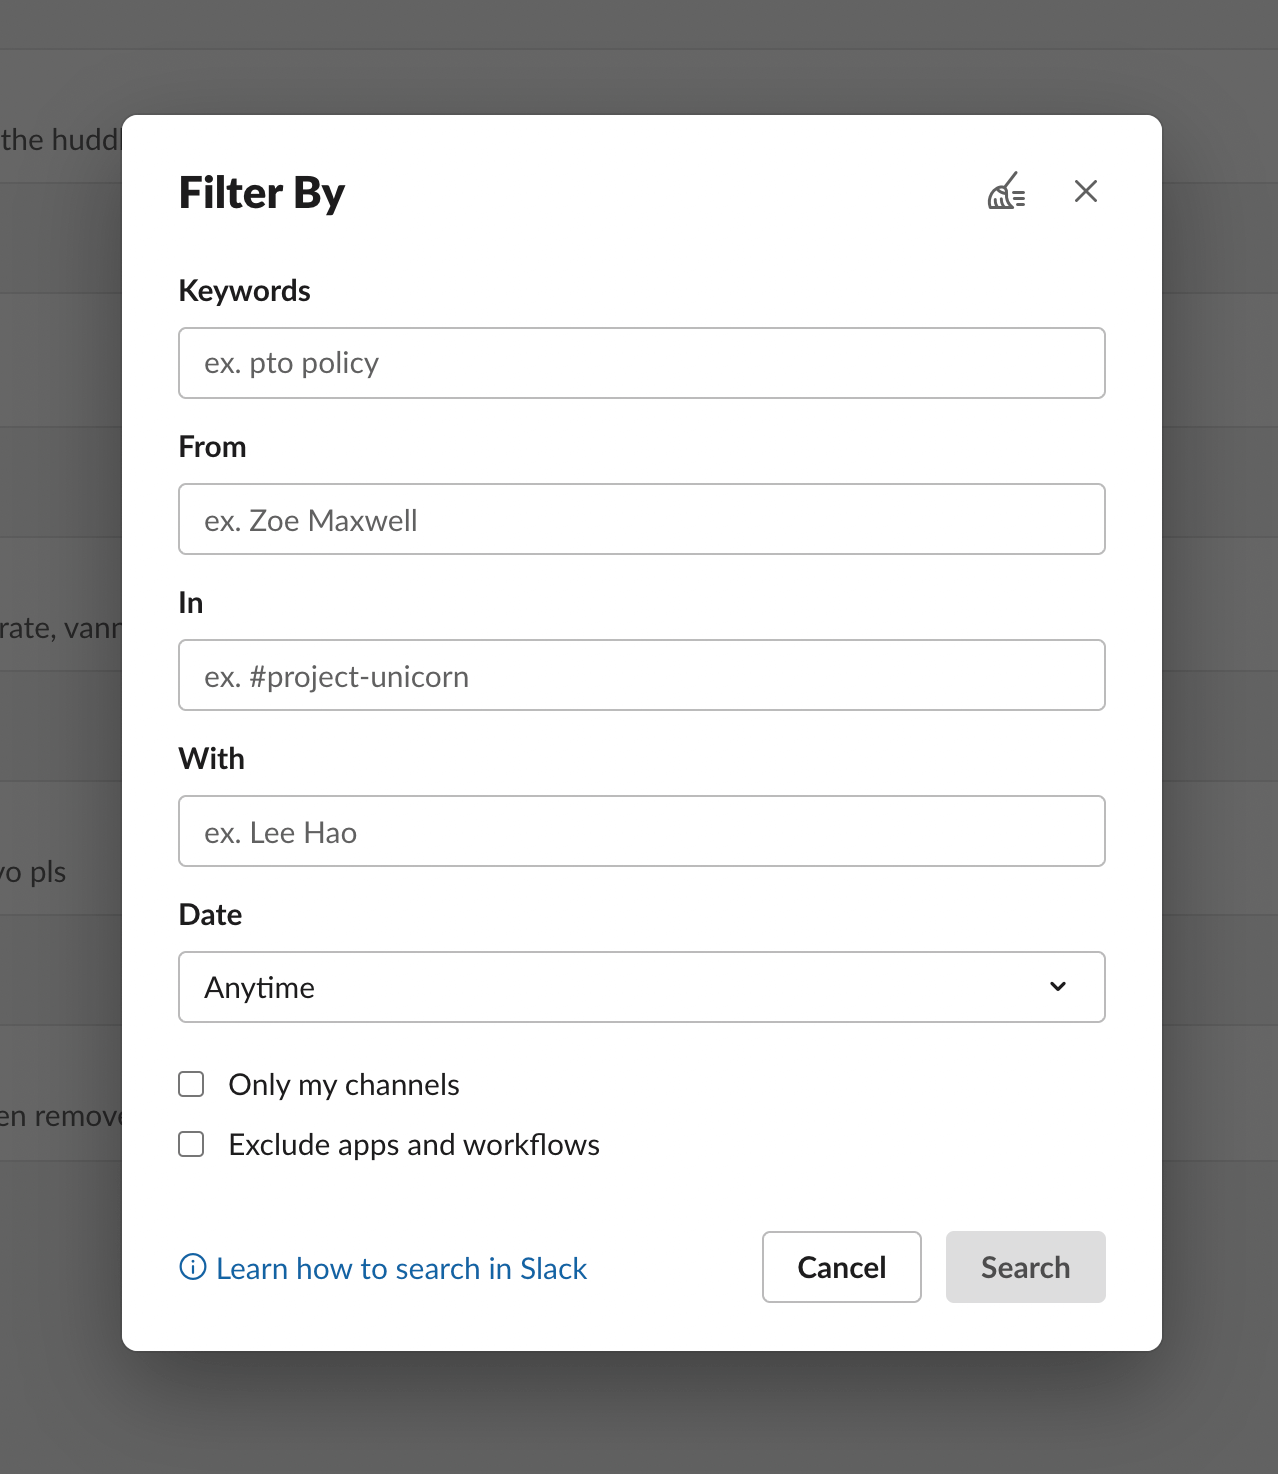The image size is (1278, 1474).
Task: Focus the Keywords input field
Action: [641, 363]
